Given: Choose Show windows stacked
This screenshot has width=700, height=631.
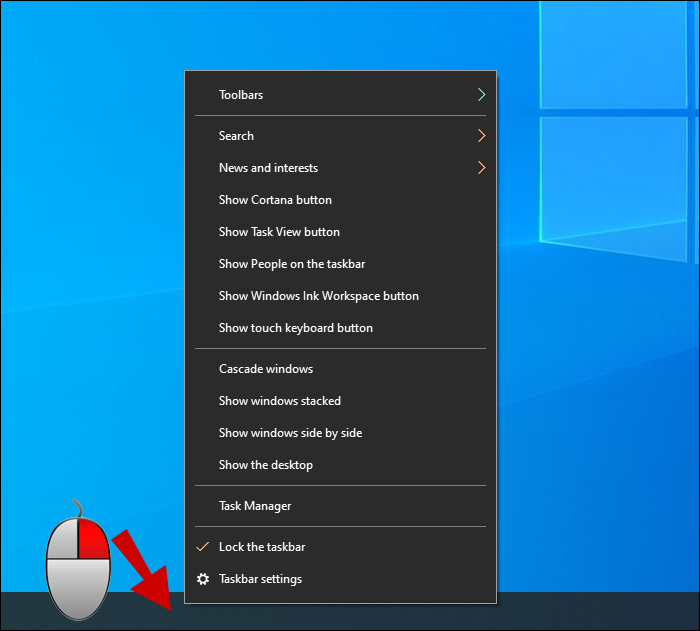Looking at the screenshot, I should point(279,401).
